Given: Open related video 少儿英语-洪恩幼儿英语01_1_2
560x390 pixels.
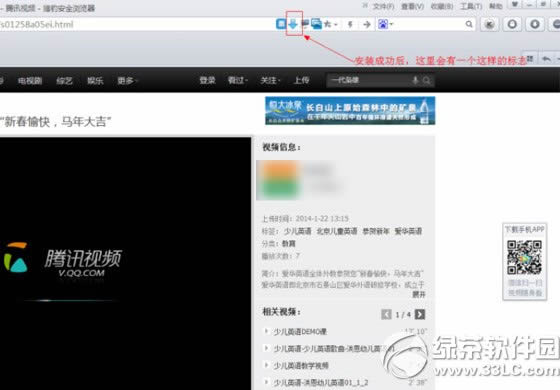Looking at the screenshot, I should click(321, 382).
